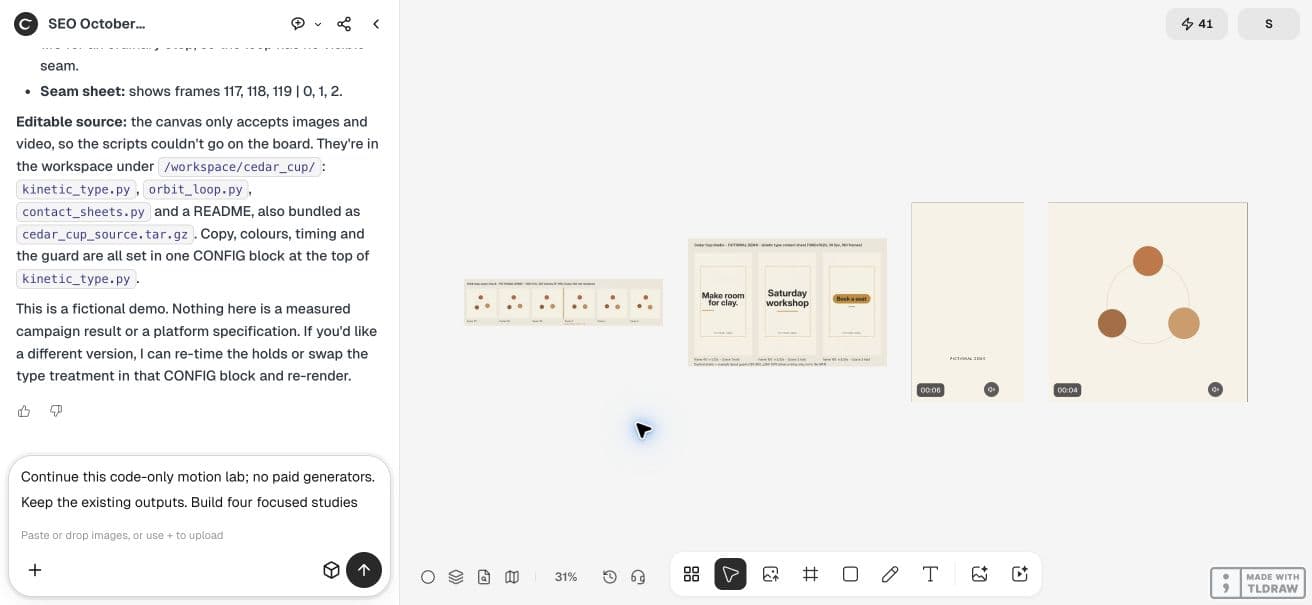Select the contact sheet strip thumbnail

pyautogui.click(x=563, y=302)
